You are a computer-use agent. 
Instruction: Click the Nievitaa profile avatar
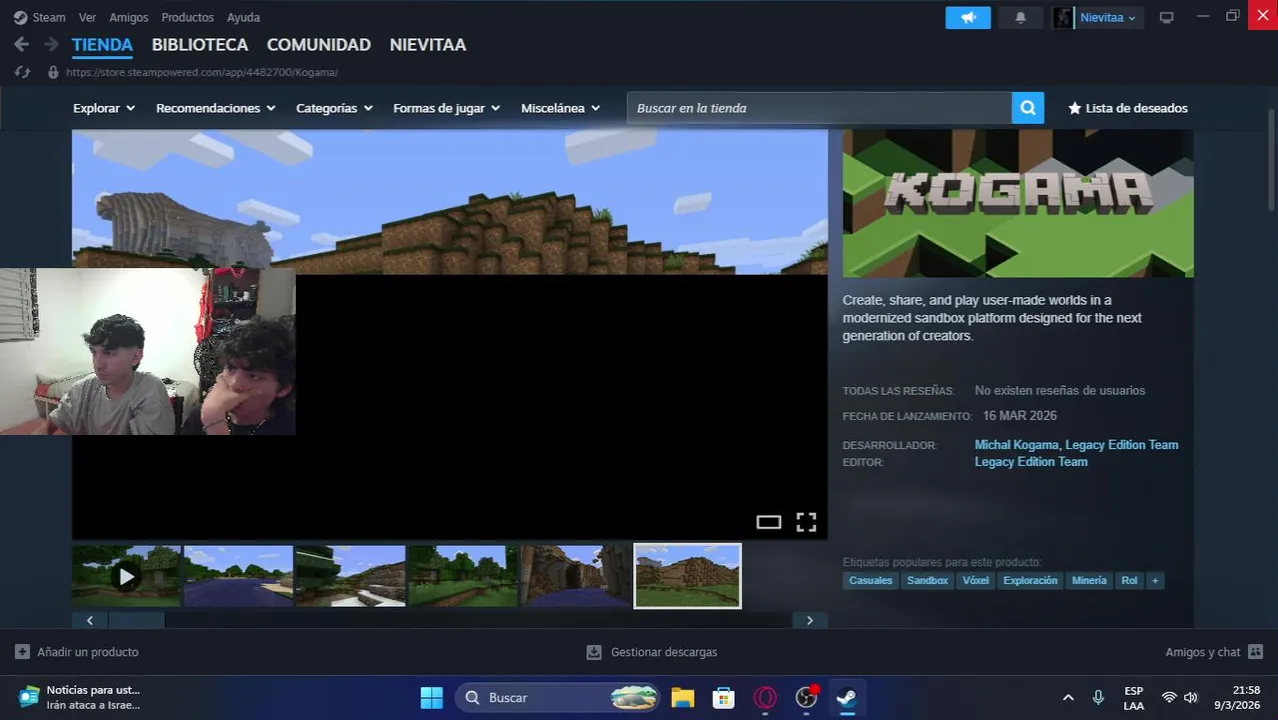point(1063,17)
